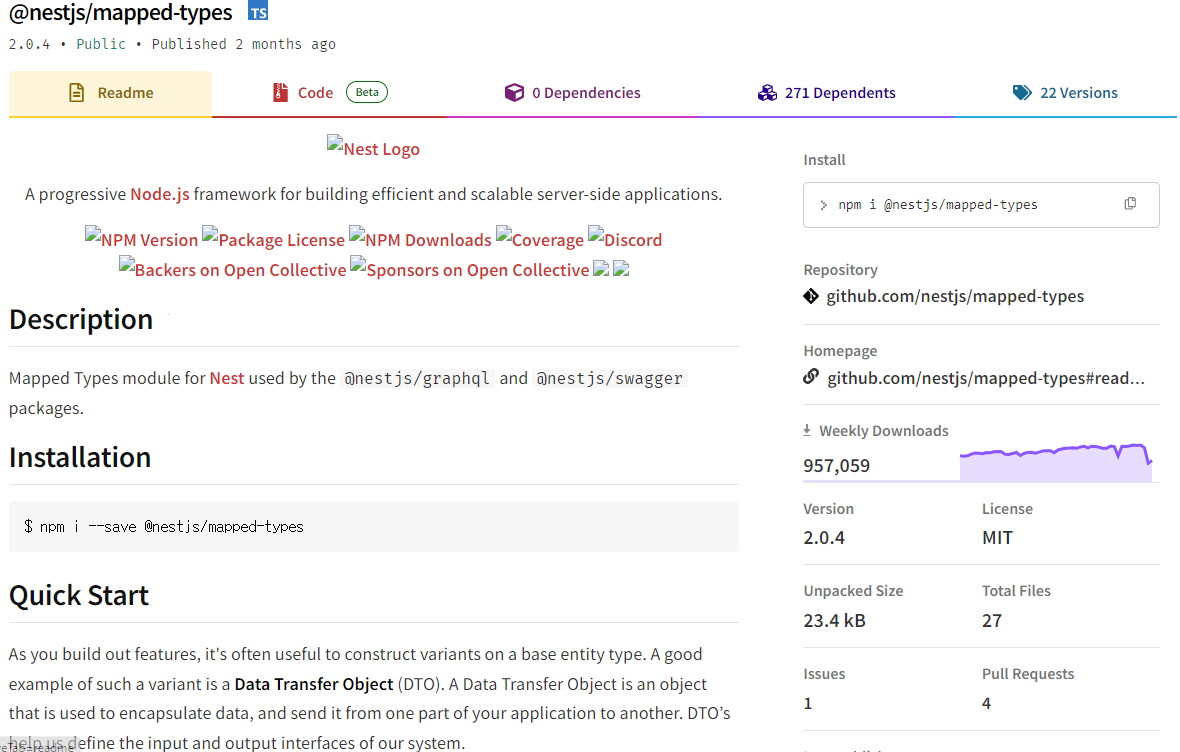Click the NPM Downloads badge

point(420,239)
